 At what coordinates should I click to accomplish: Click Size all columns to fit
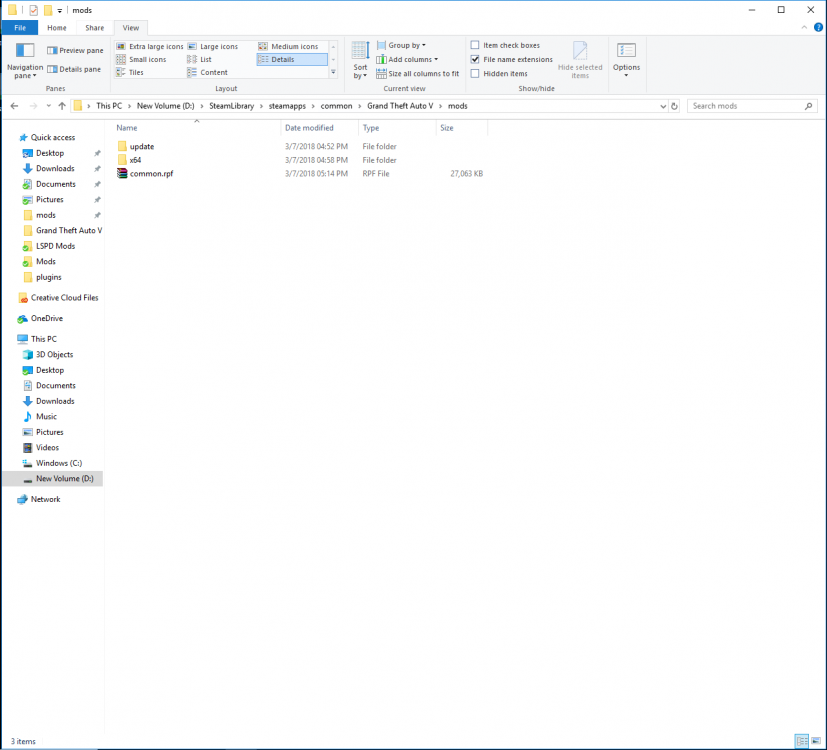[x=418, y=74]
